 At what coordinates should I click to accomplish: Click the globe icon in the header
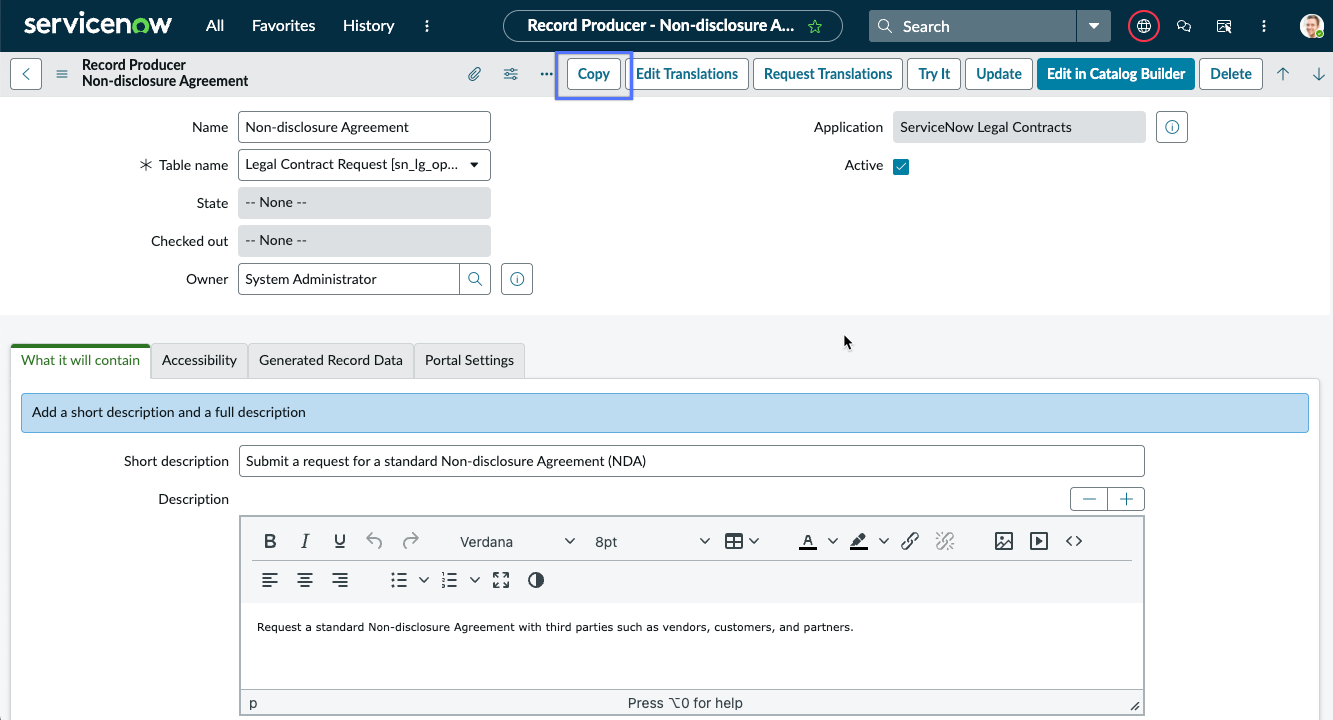[1144, 26]
